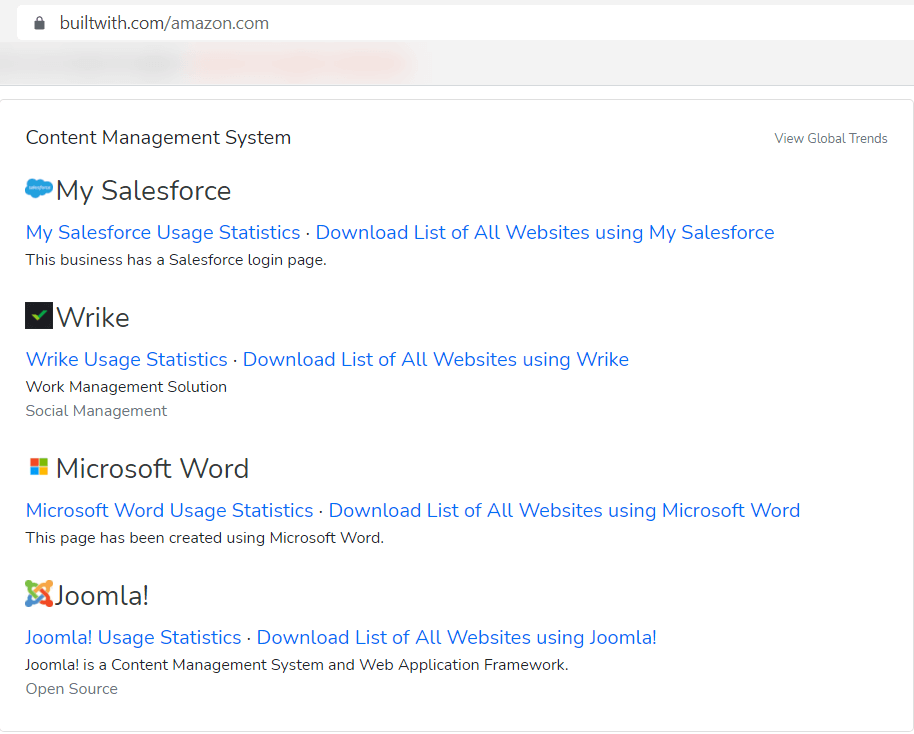This screenshot has width=914, height=734.
Task: Click 'This business has a Salesforce login page.' text
Action: point(176,260)
